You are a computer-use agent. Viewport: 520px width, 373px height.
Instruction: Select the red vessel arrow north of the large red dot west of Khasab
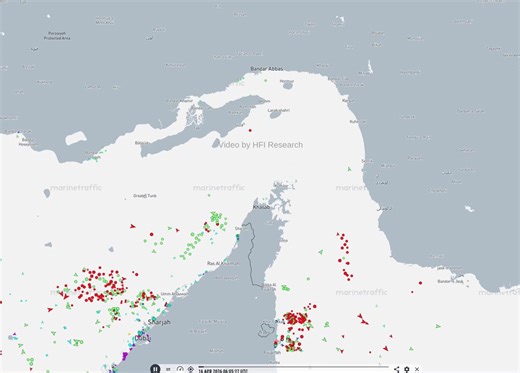tap(132, 226)
